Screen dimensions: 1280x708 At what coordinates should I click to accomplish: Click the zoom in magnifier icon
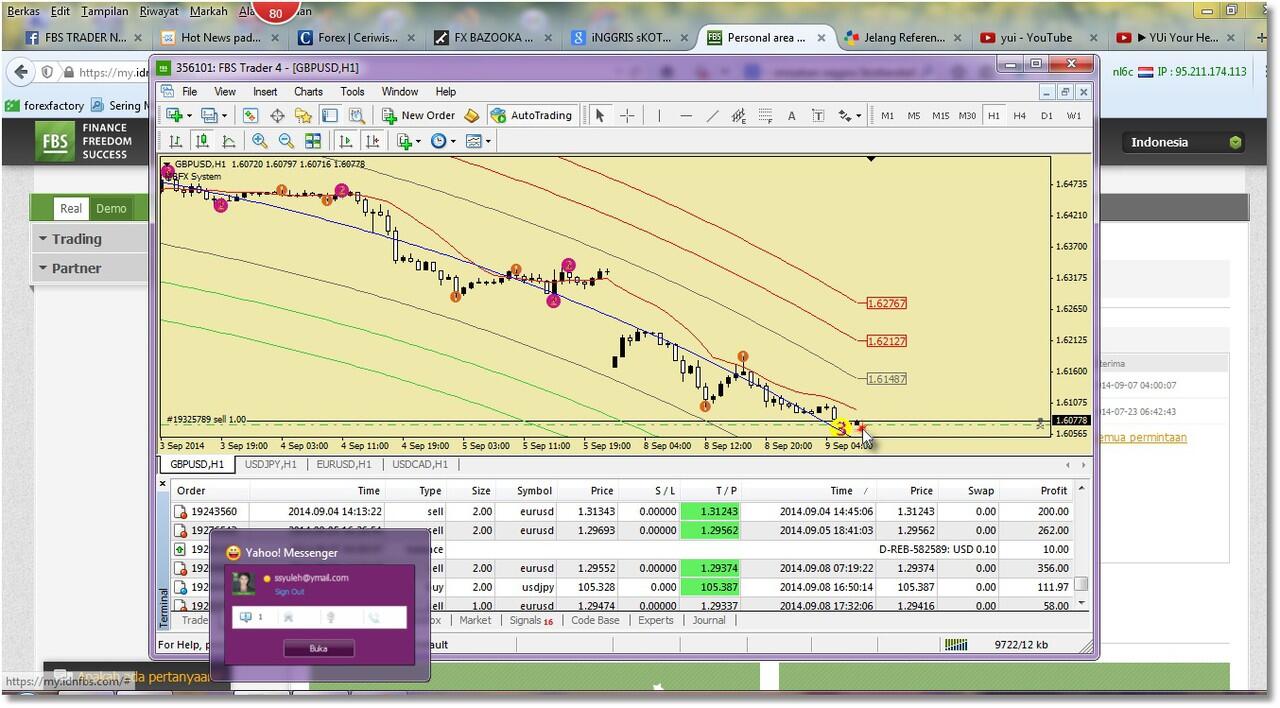(260, 141)
